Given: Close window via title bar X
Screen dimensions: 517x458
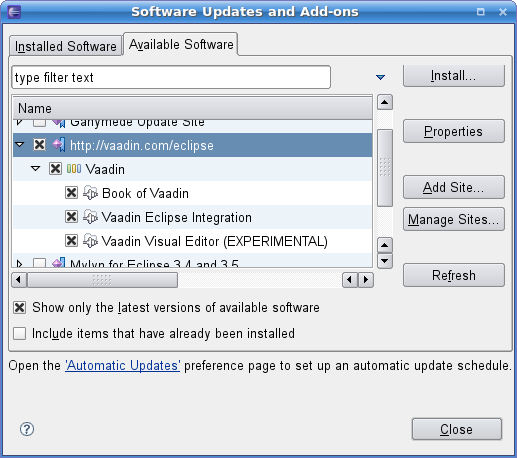Looking at the screenshot, I should coord(503,12).
